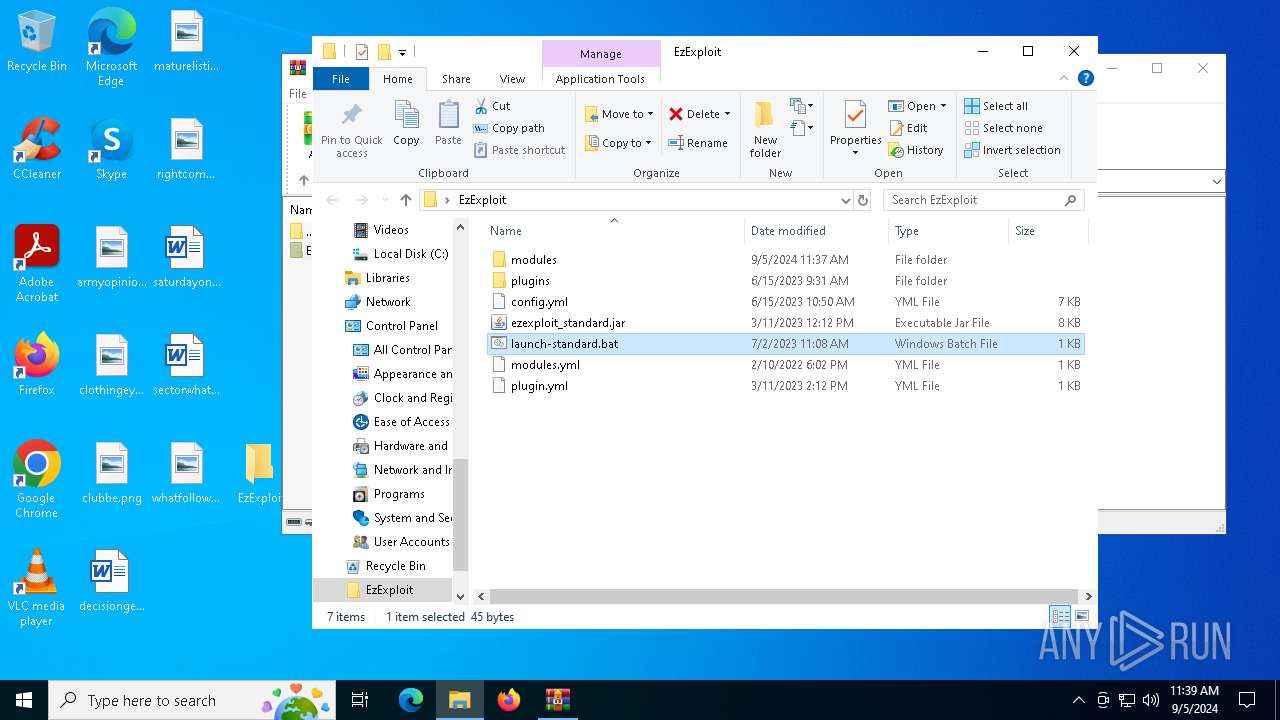Select plugin.yml file
Viewport: 1280px width, 720px height.
785,386
